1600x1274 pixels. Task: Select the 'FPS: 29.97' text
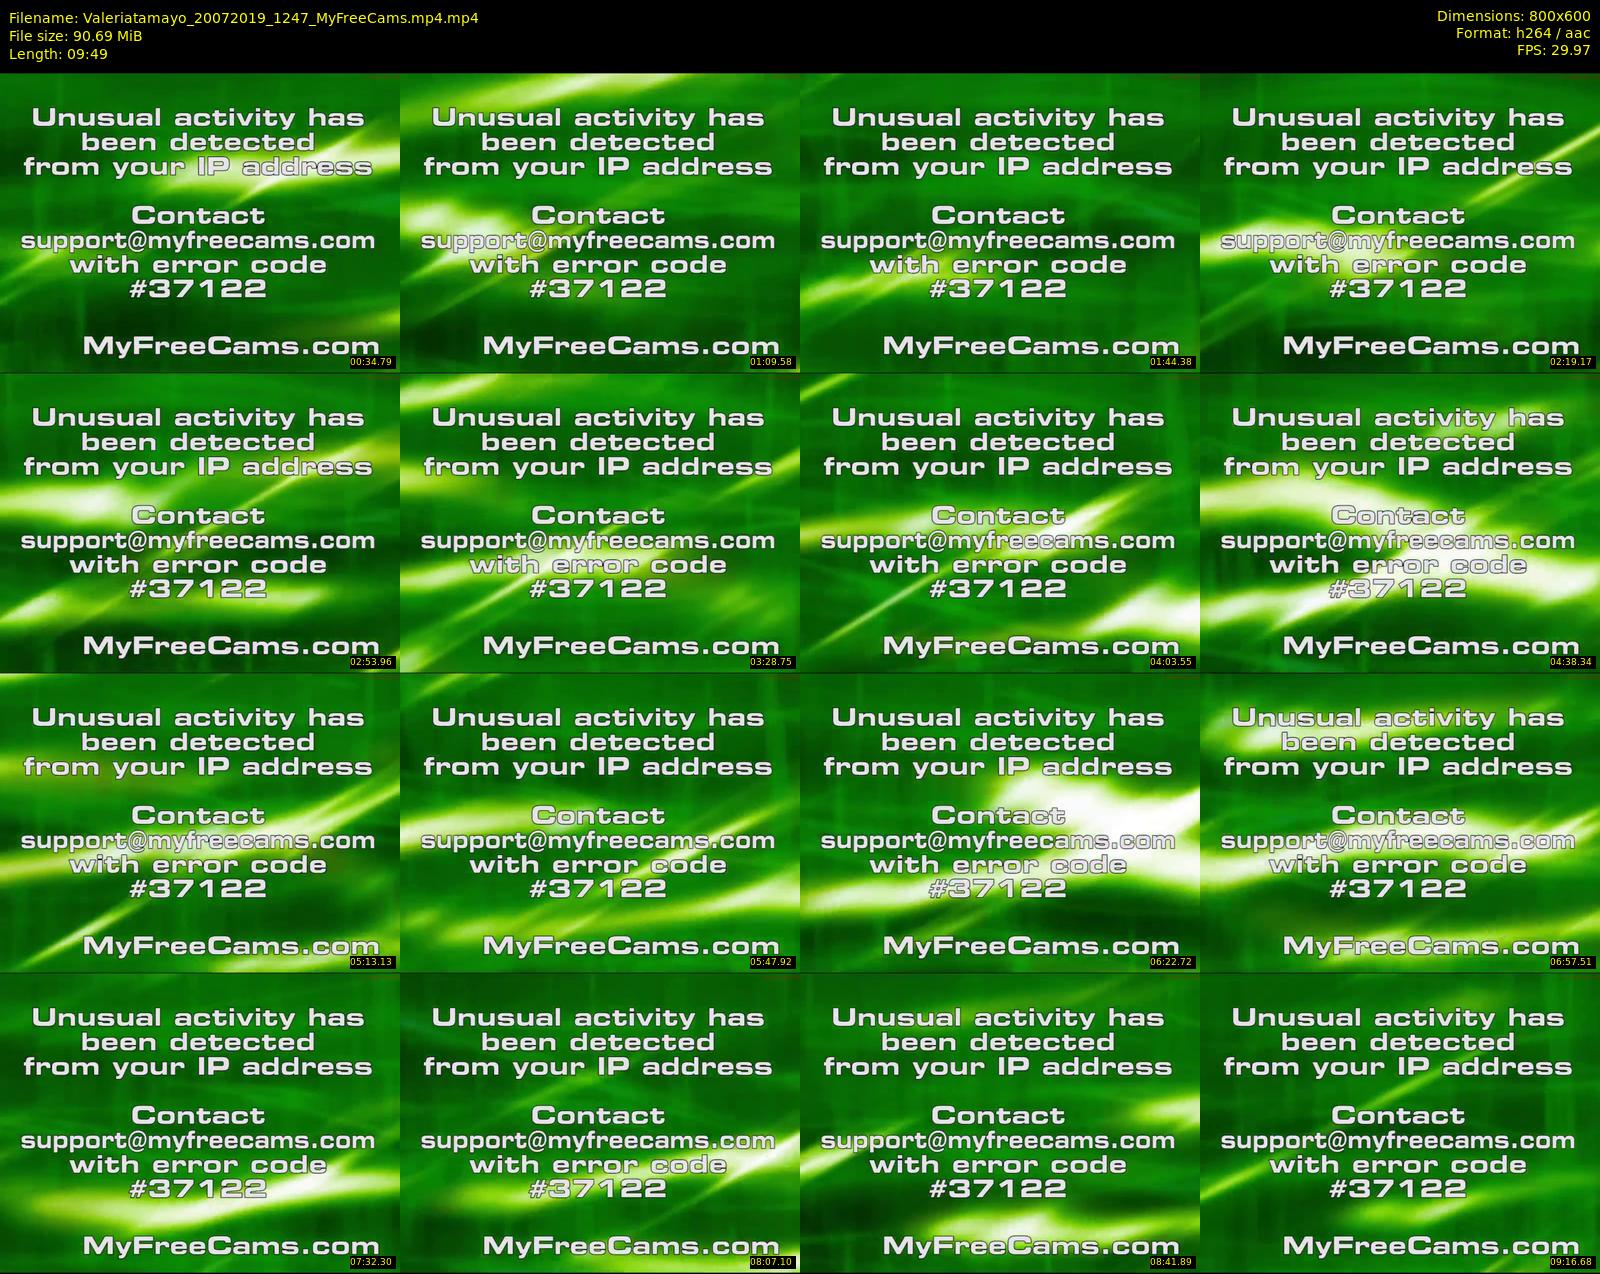pos(1553,50)
